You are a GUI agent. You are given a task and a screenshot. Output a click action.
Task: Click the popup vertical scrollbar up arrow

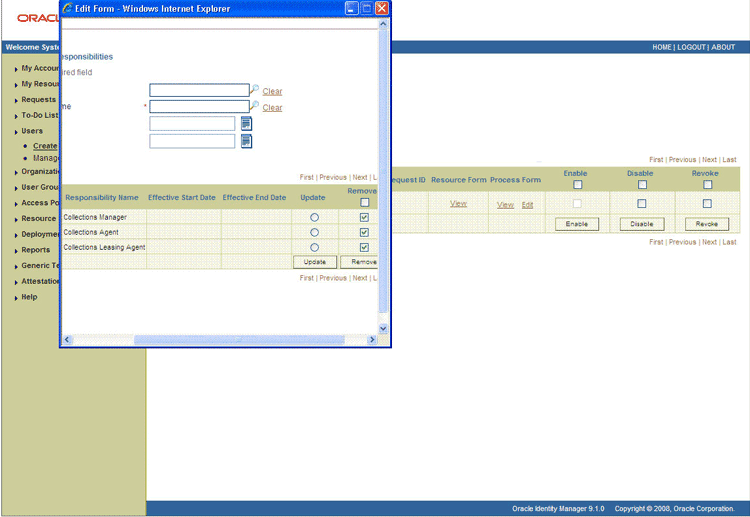tap(383, 24)
